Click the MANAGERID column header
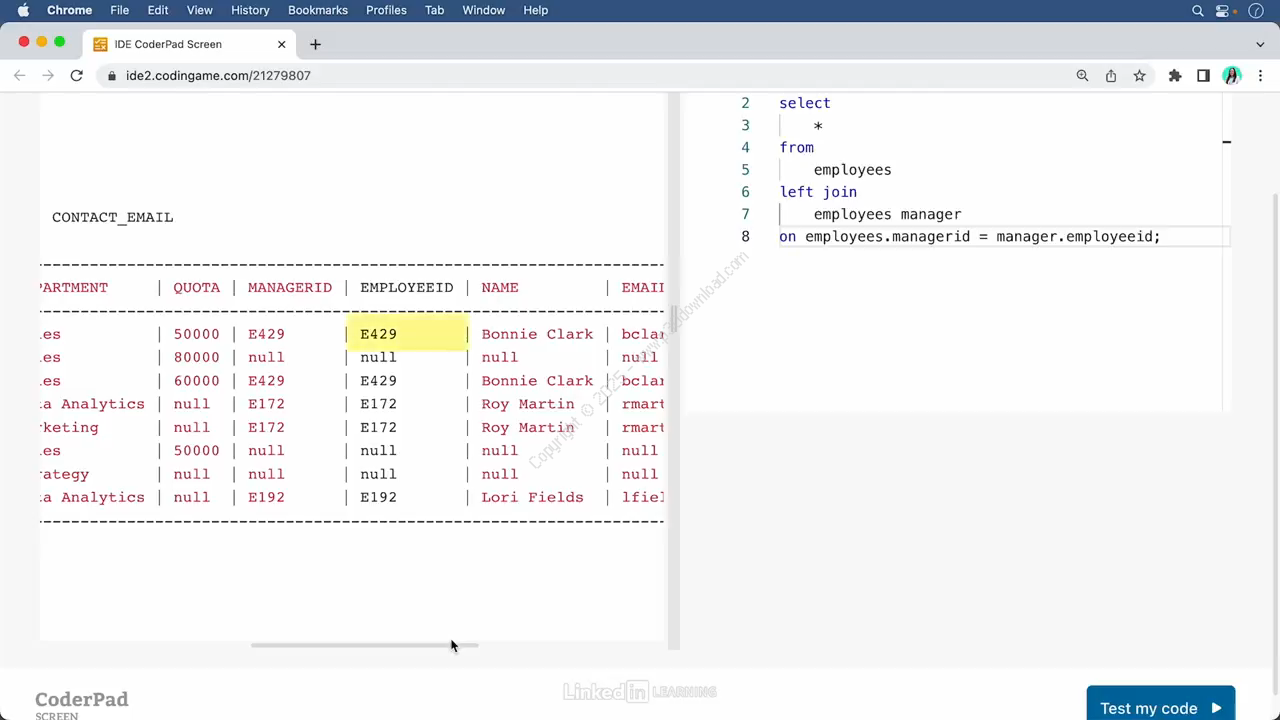The width and height of the screenshot is (1280, 720). (x=289, y=288)
